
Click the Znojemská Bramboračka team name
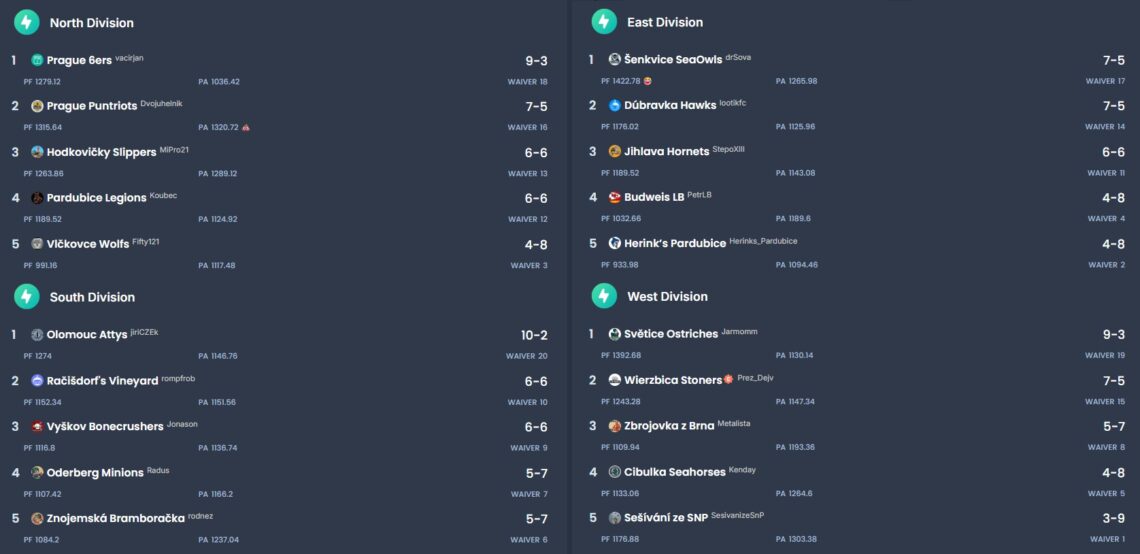click(115, 518)
